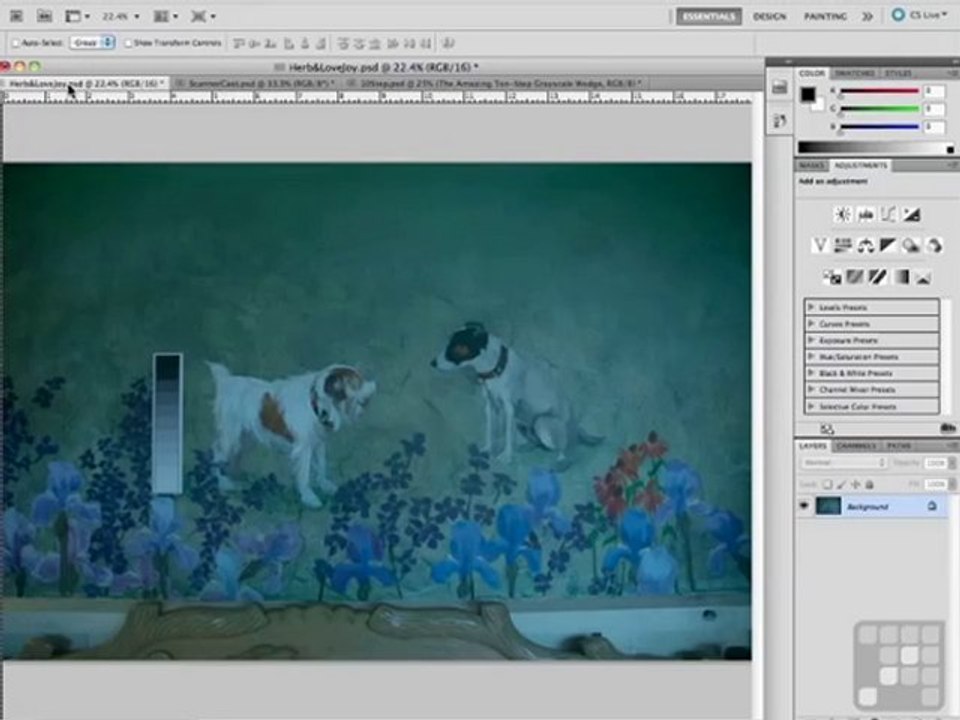Select the Adjustments tab
This screenshot has height=720, width=960.
click(860, 165)
